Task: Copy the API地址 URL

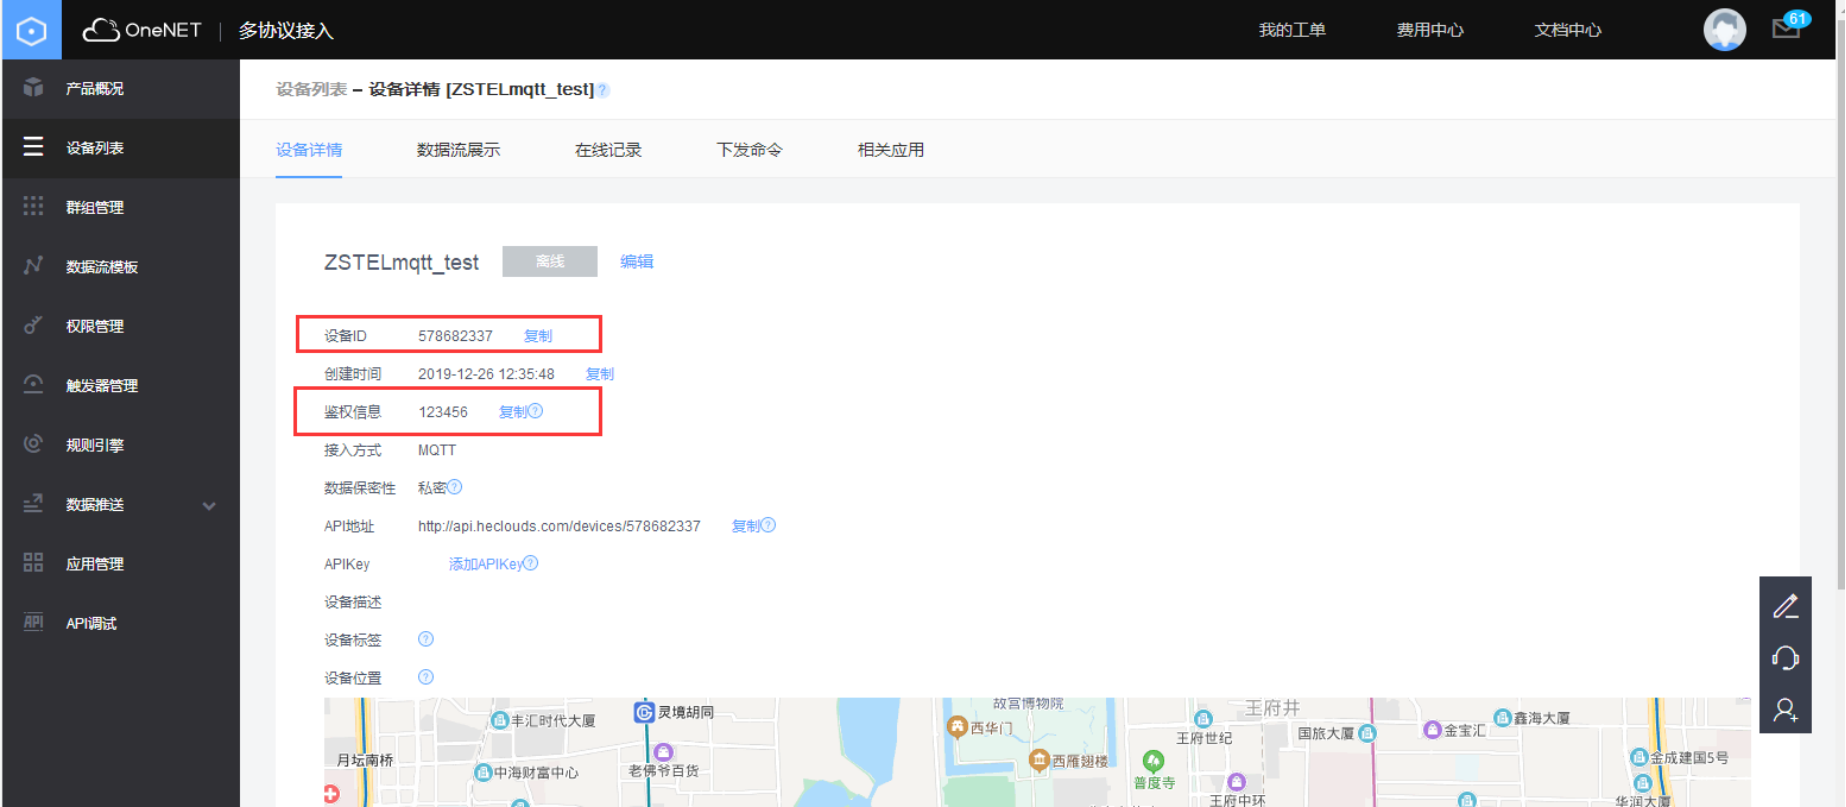Action: pyautogui.click(x=746, y=525)
